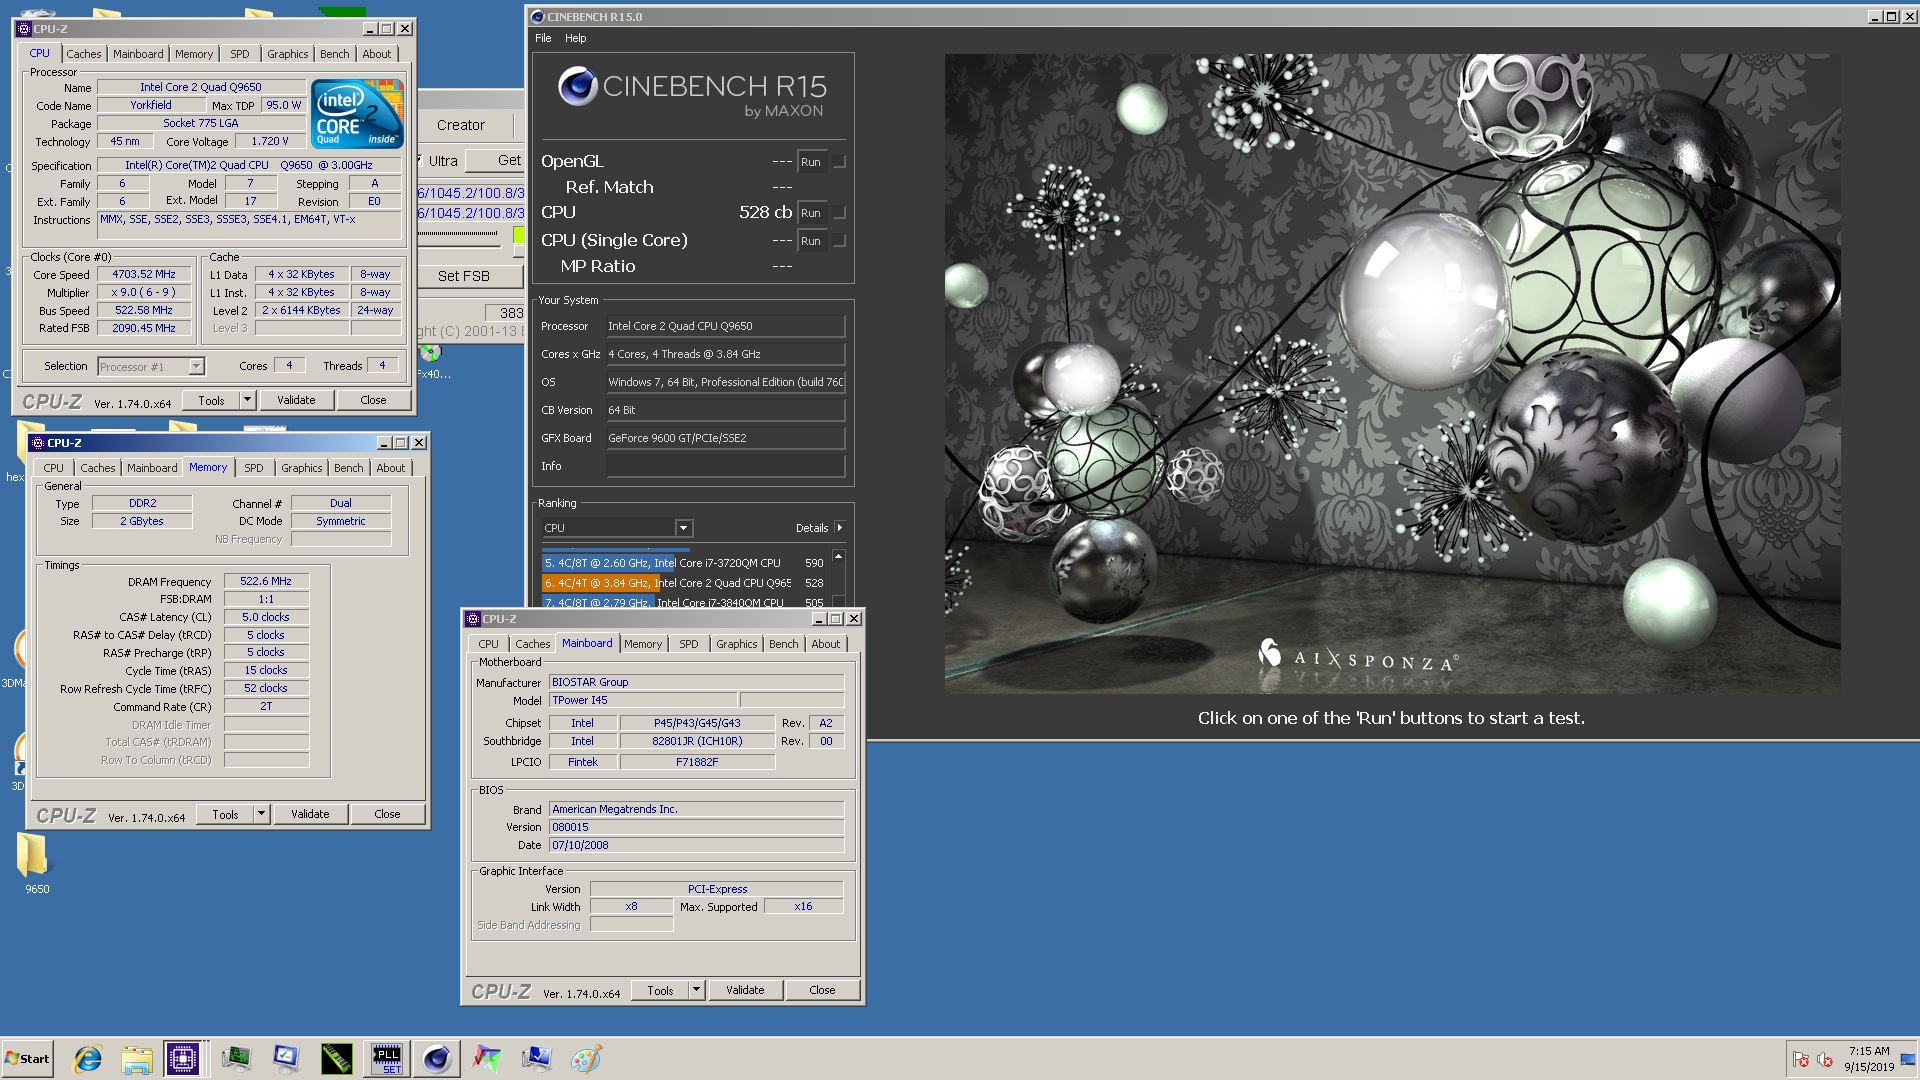Open the Task Manager taskbar icon
The image size is (1920, 1080).
[236, 1059]
